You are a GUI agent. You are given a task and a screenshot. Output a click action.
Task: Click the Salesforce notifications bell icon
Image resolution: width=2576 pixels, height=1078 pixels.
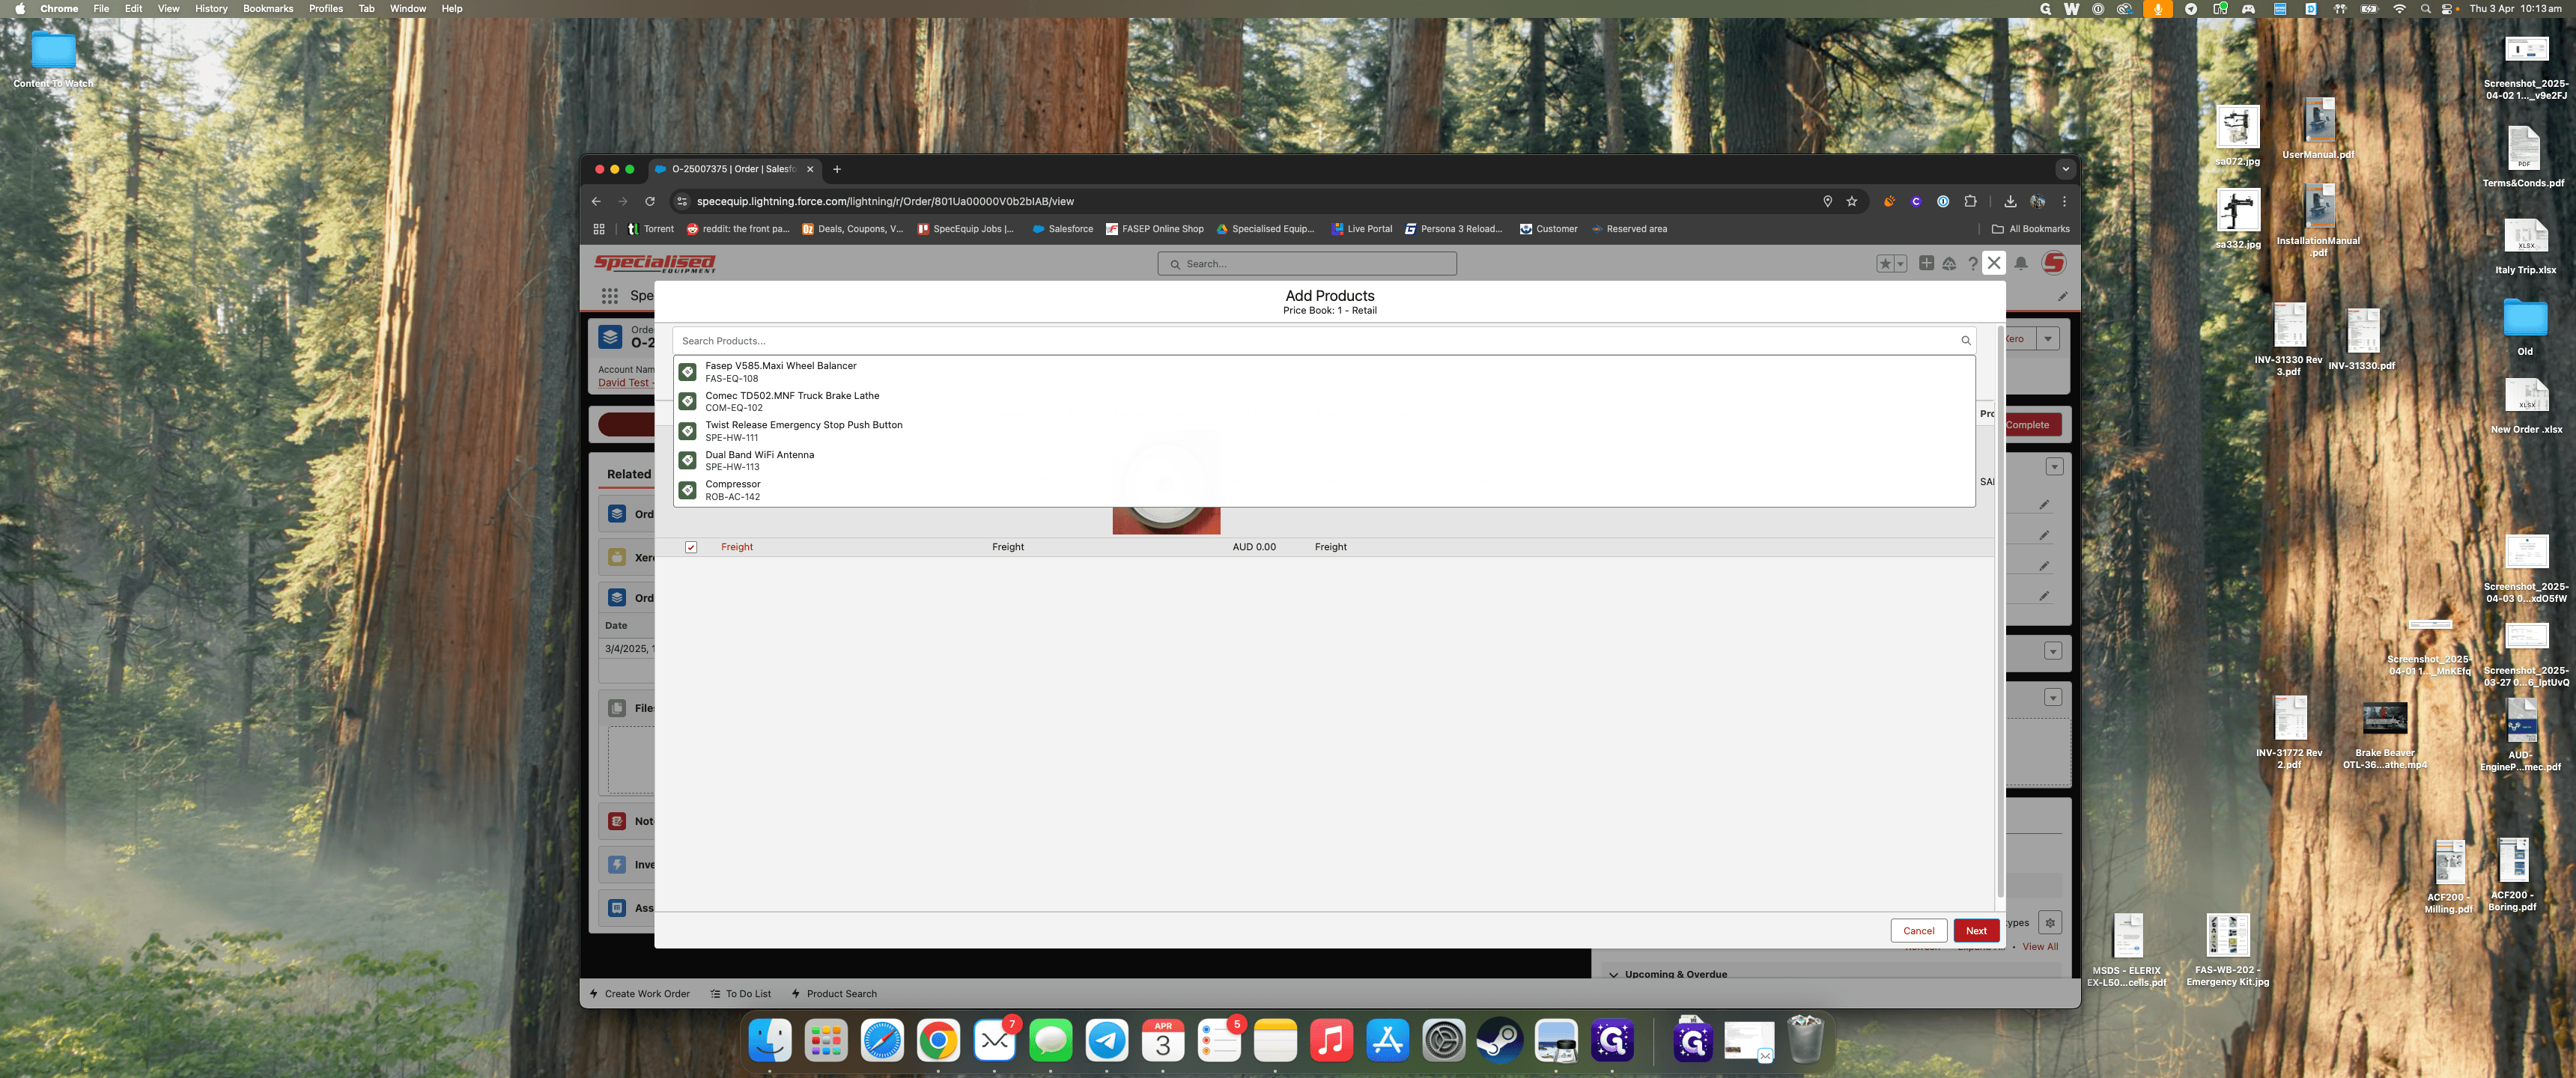click(x=2020, y=263)
